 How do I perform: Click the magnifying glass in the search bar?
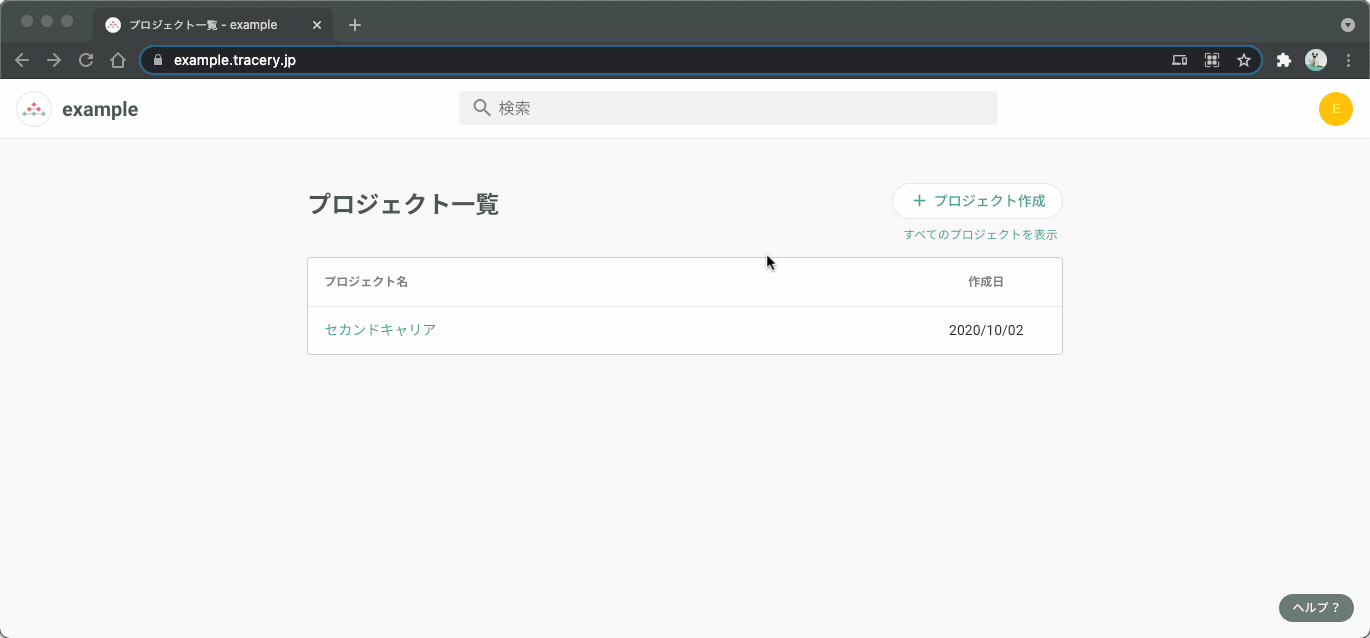click(483, 107)
